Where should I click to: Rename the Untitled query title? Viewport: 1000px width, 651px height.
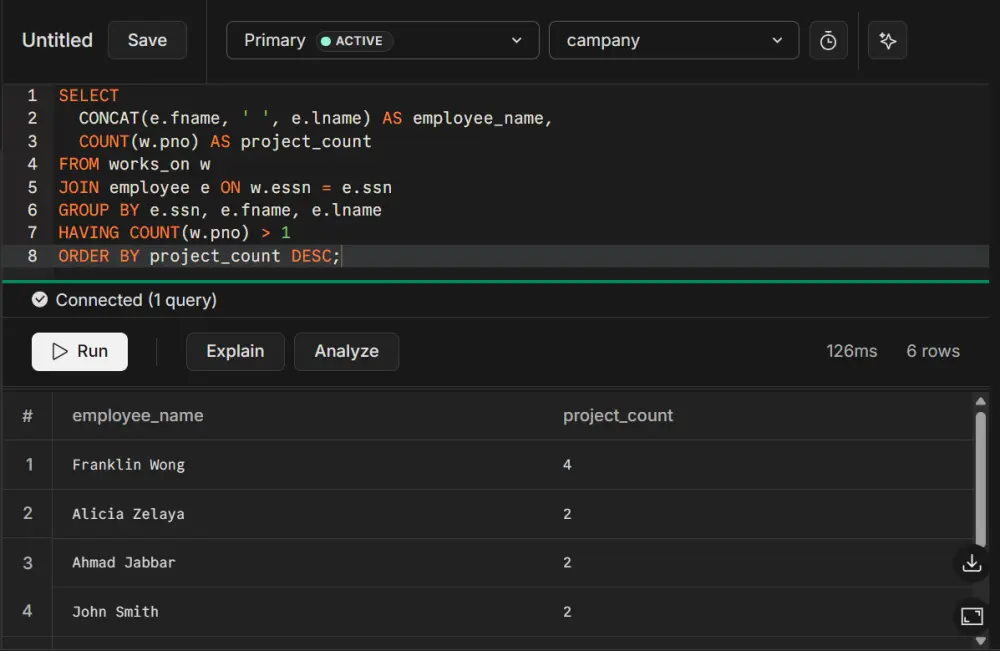pyautogui.click(x=56, y=40)
